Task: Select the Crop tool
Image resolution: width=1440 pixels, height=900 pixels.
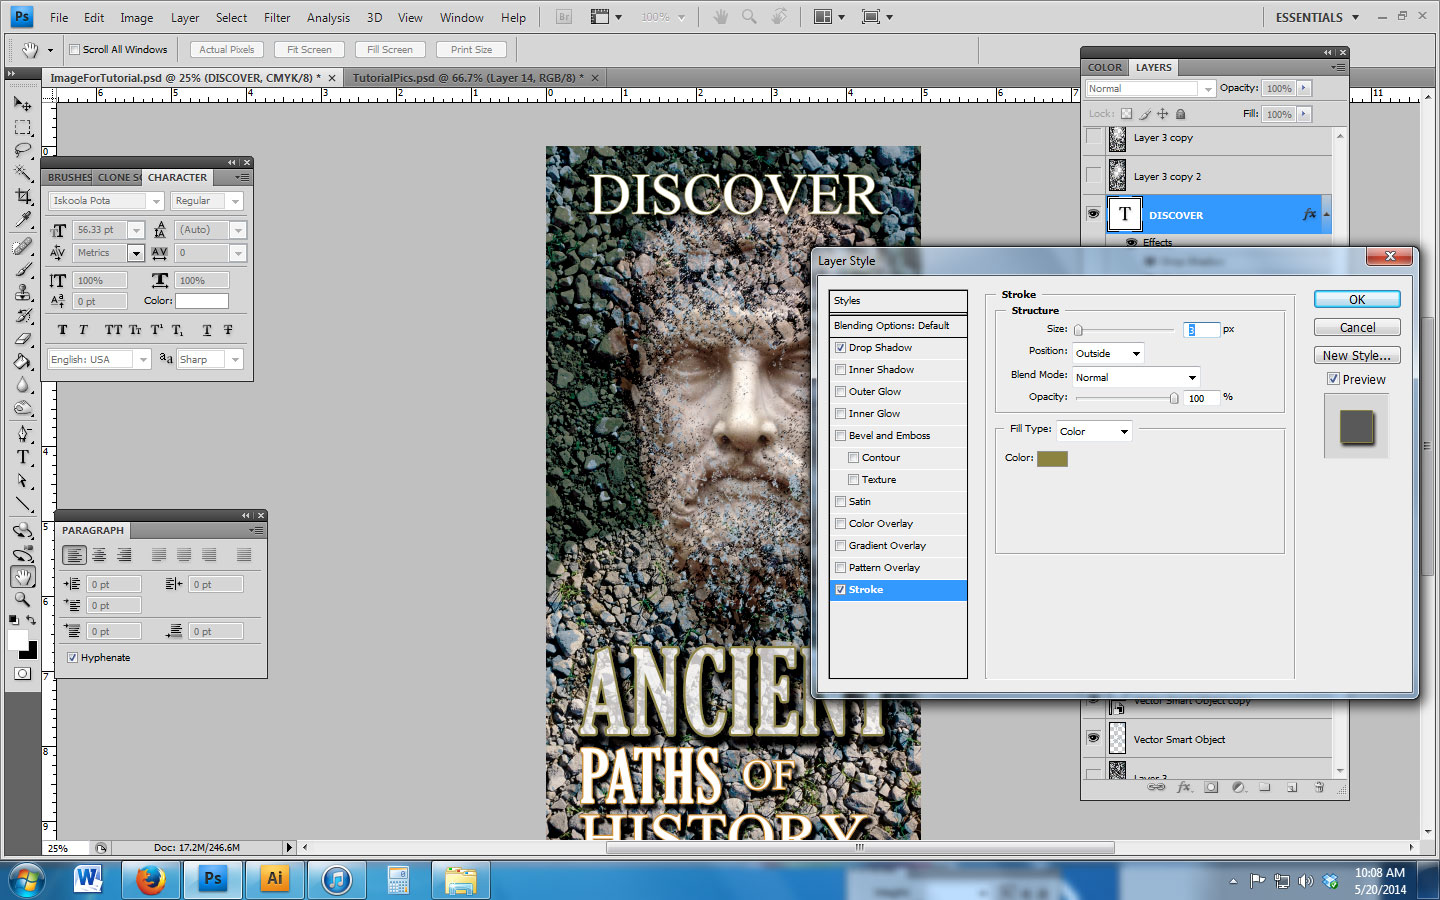Action: [23, 197]
